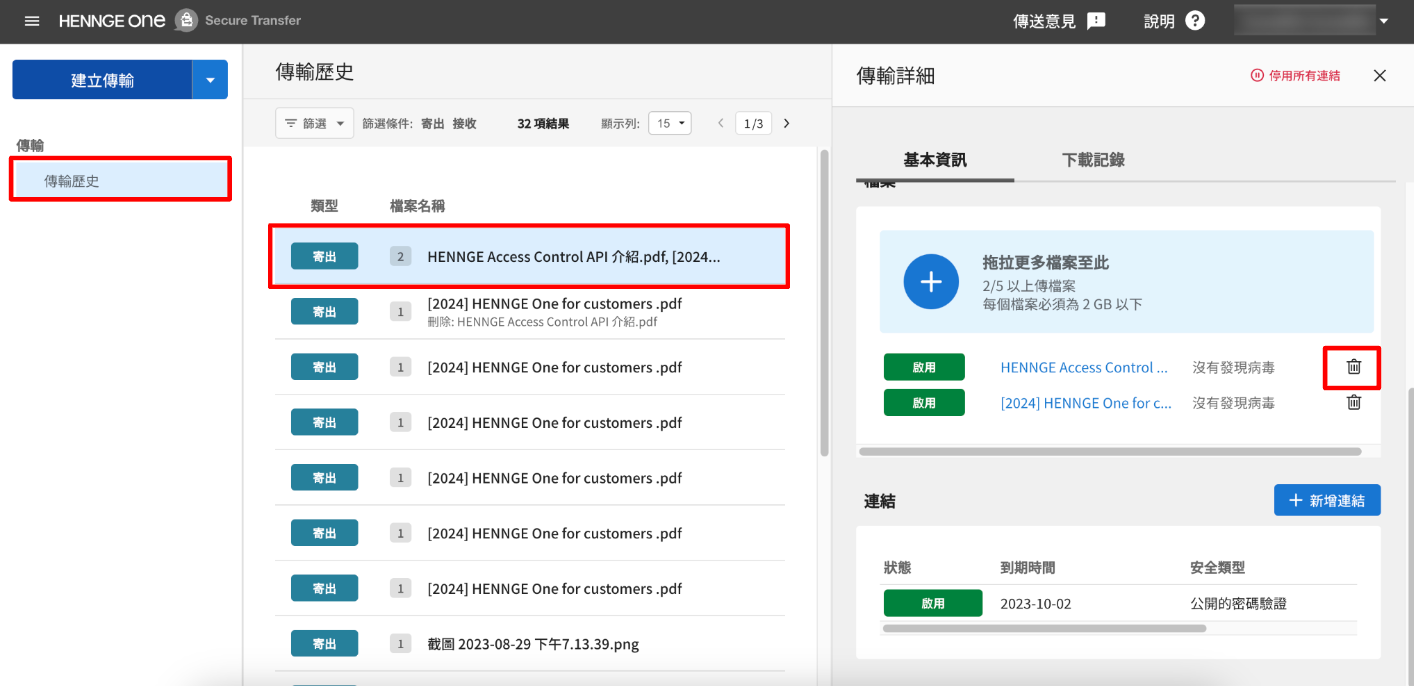Viewport: 1414px width, 686px height.
Task: Toggle 啟用 status for [2024] HENNGE One file
Action: point(924,403)
